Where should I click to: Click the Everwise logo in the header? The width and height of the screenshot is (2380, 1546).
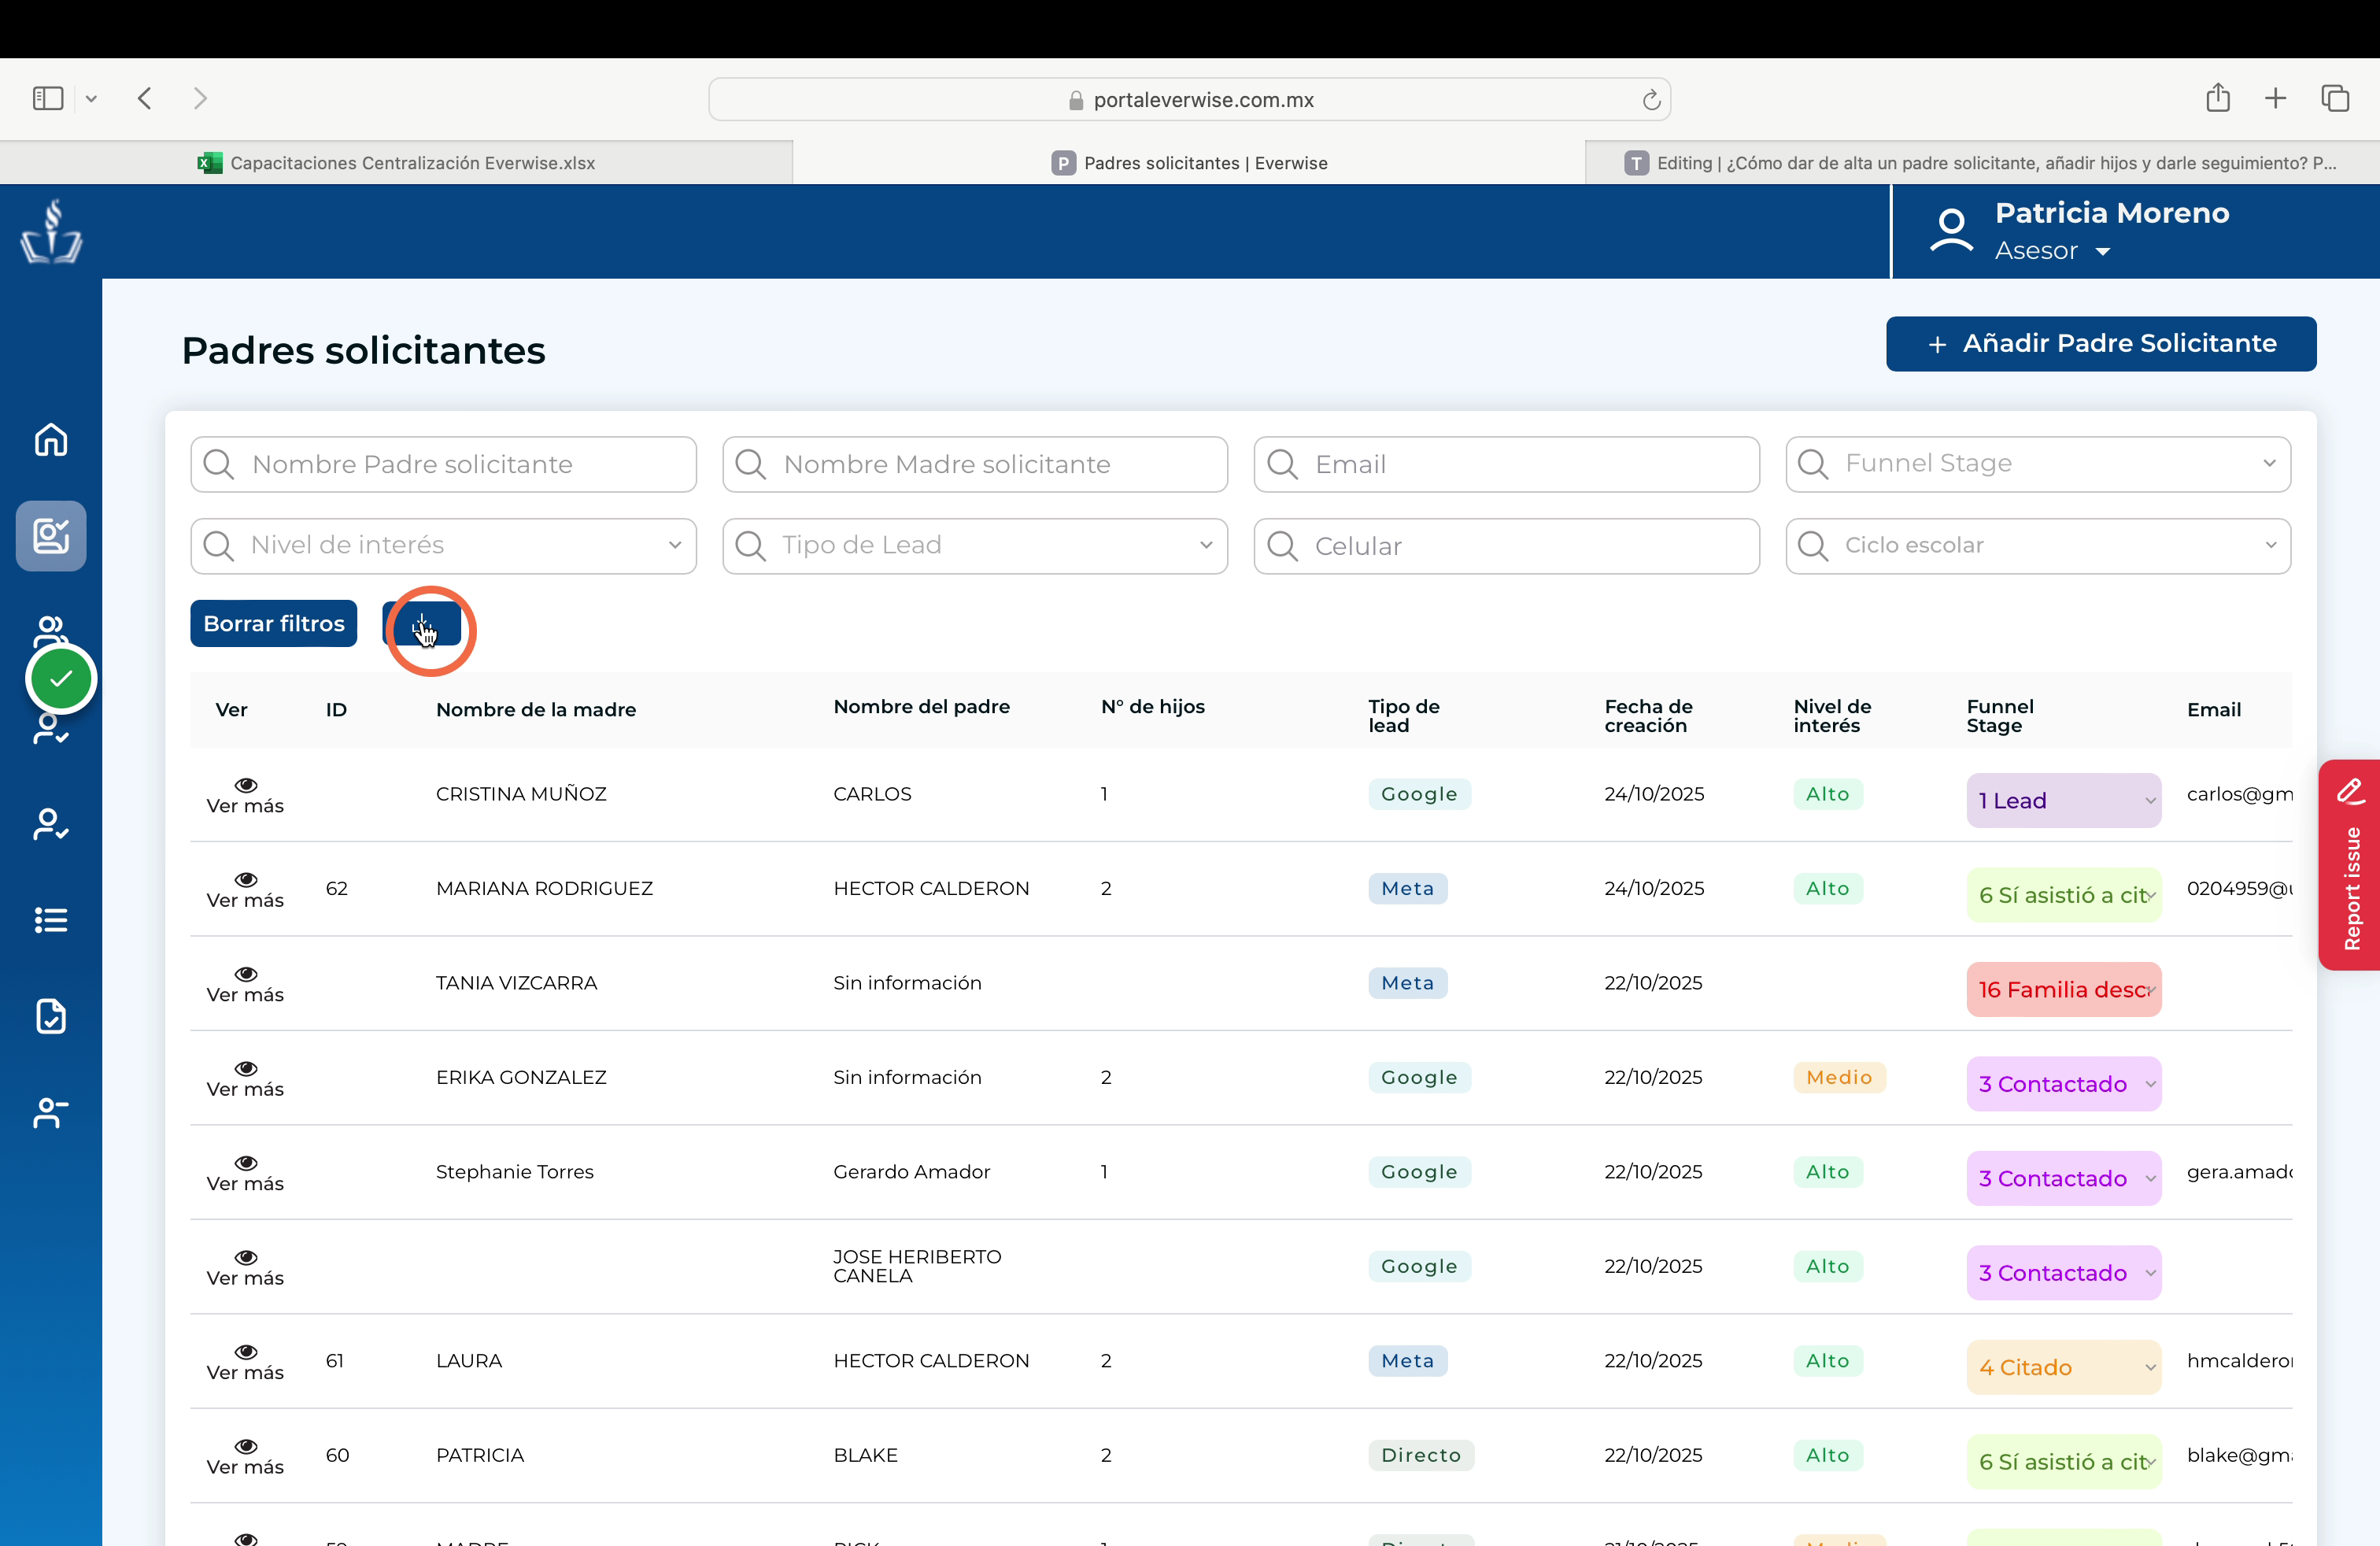coord(51,232)
